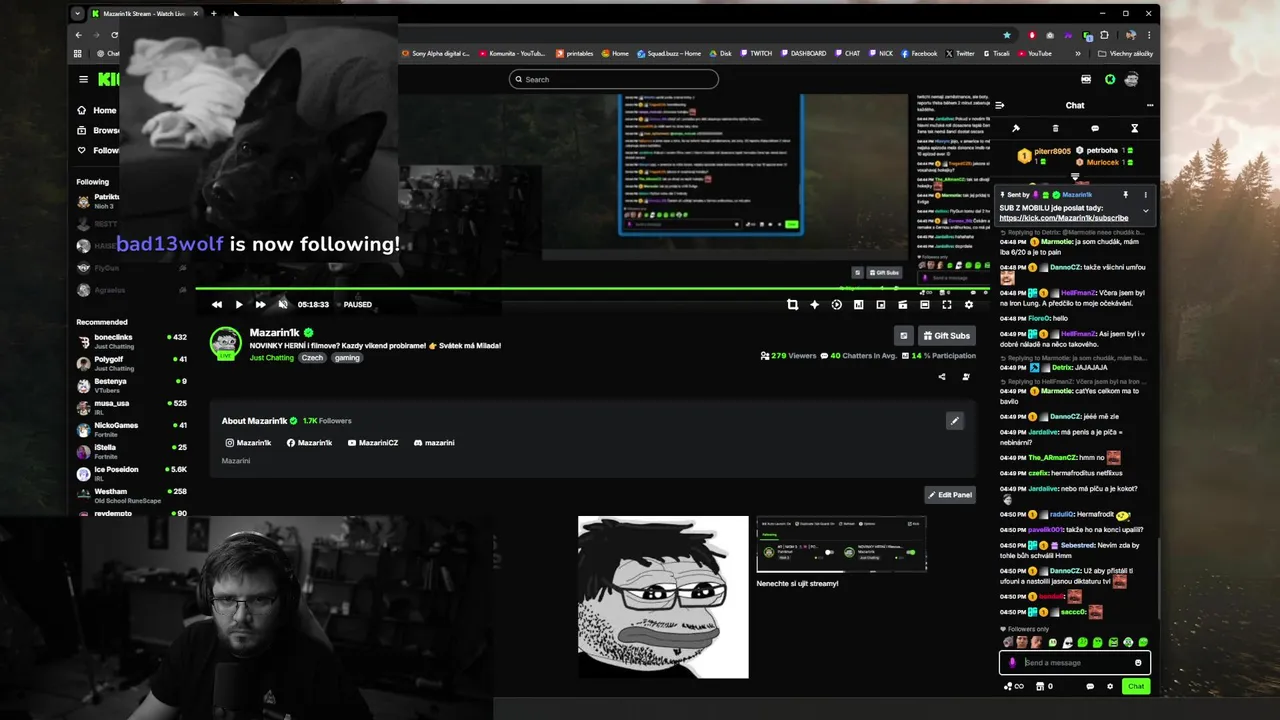Viewport: 1280px width, 720px height.
Task: Collapse the gift leaderboard arrow
Action: point(1075,177)
